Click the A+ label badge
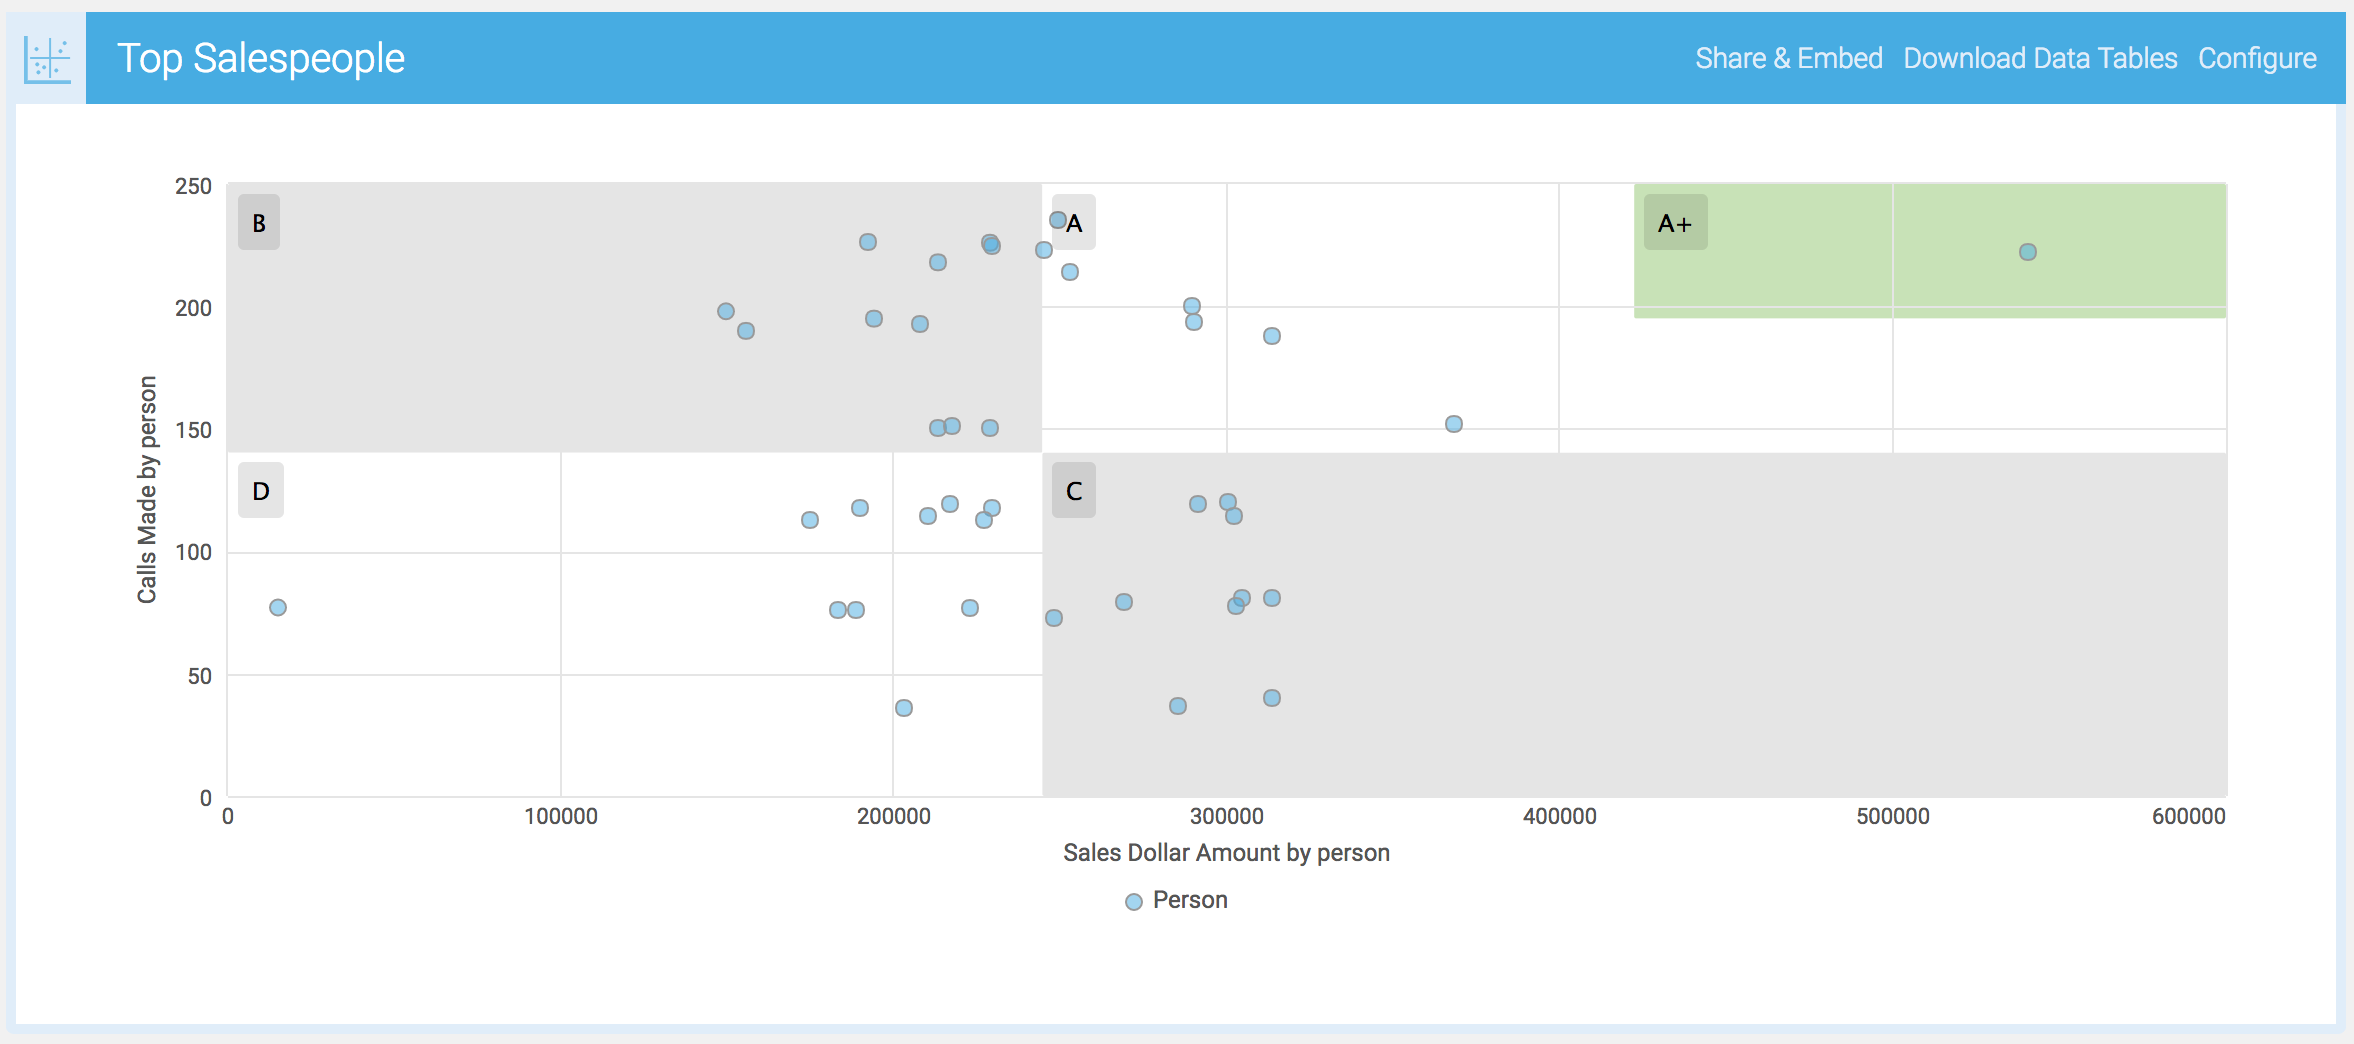Screen dimensions: 2354x1044 point(1675,223)
